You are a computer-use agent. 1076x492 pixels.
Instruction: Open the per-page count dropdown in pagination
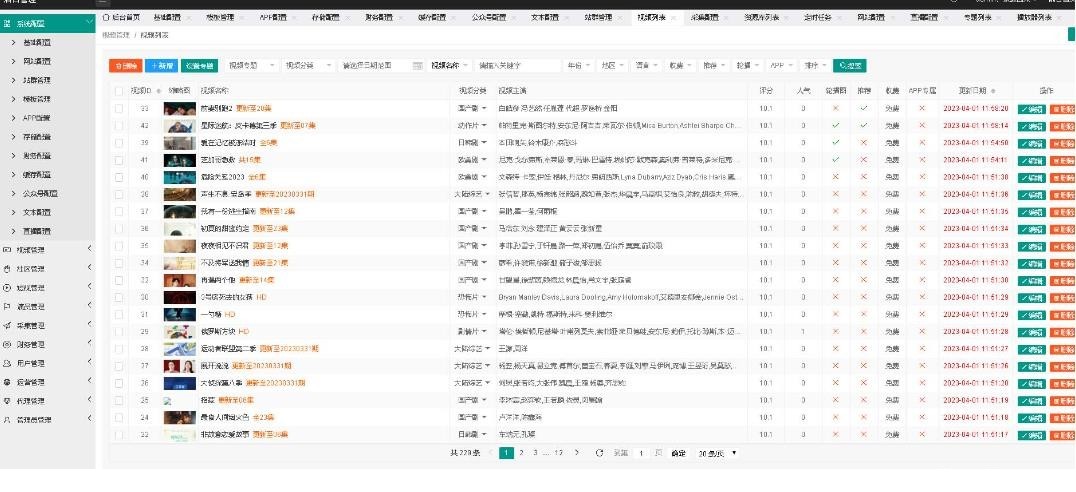pyautogui.click(x=717, y=453)
